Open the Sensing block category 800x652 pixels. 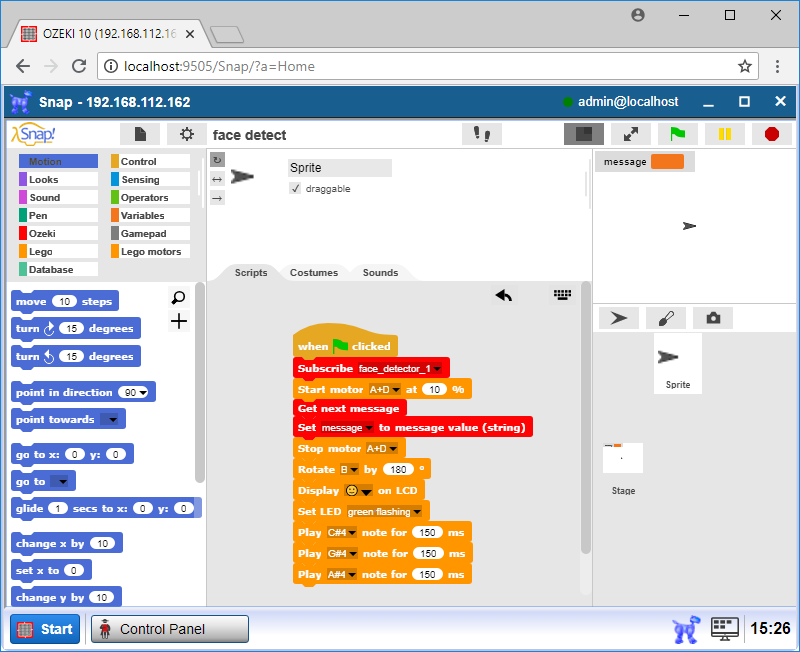pos(151,179)
